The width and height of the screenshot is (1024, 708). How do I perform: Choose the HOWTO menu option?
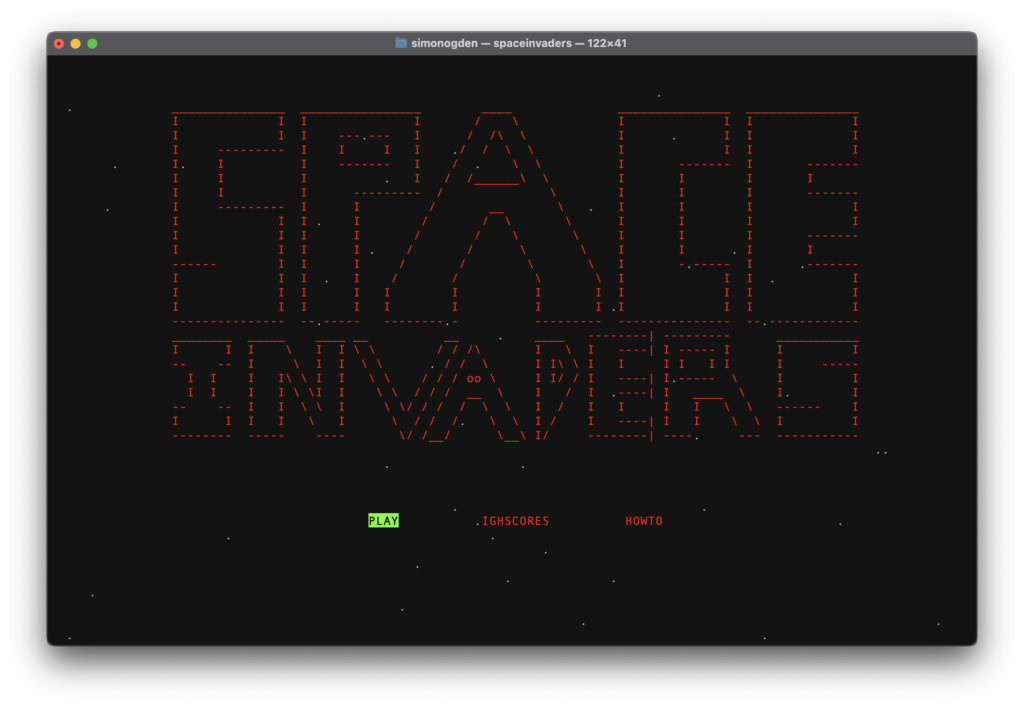[644, 521]
